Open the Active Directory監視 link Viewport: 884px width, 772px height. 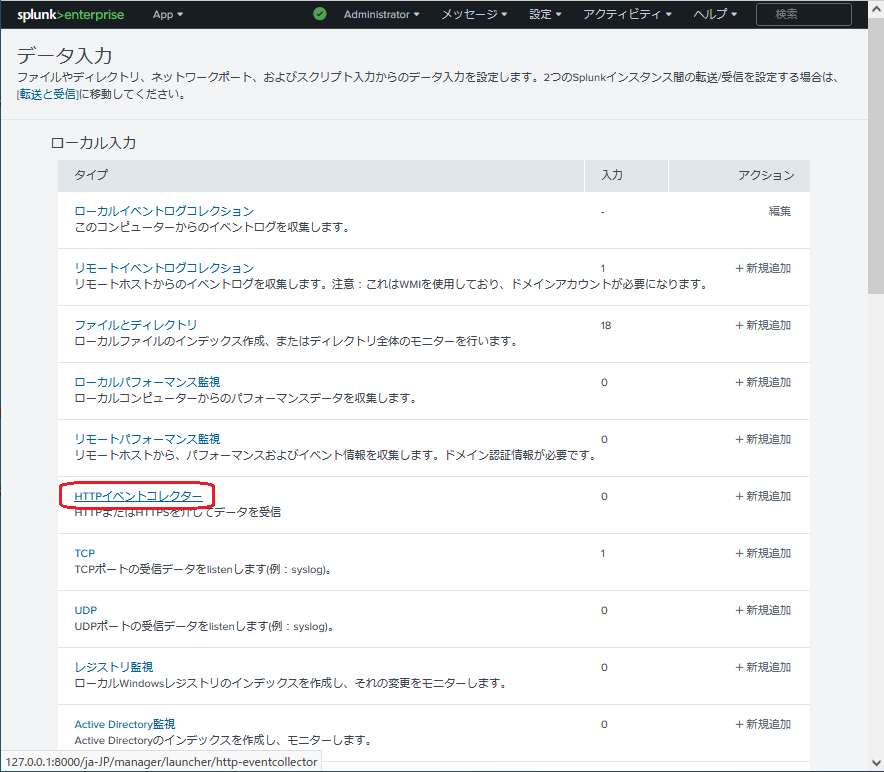125,724
